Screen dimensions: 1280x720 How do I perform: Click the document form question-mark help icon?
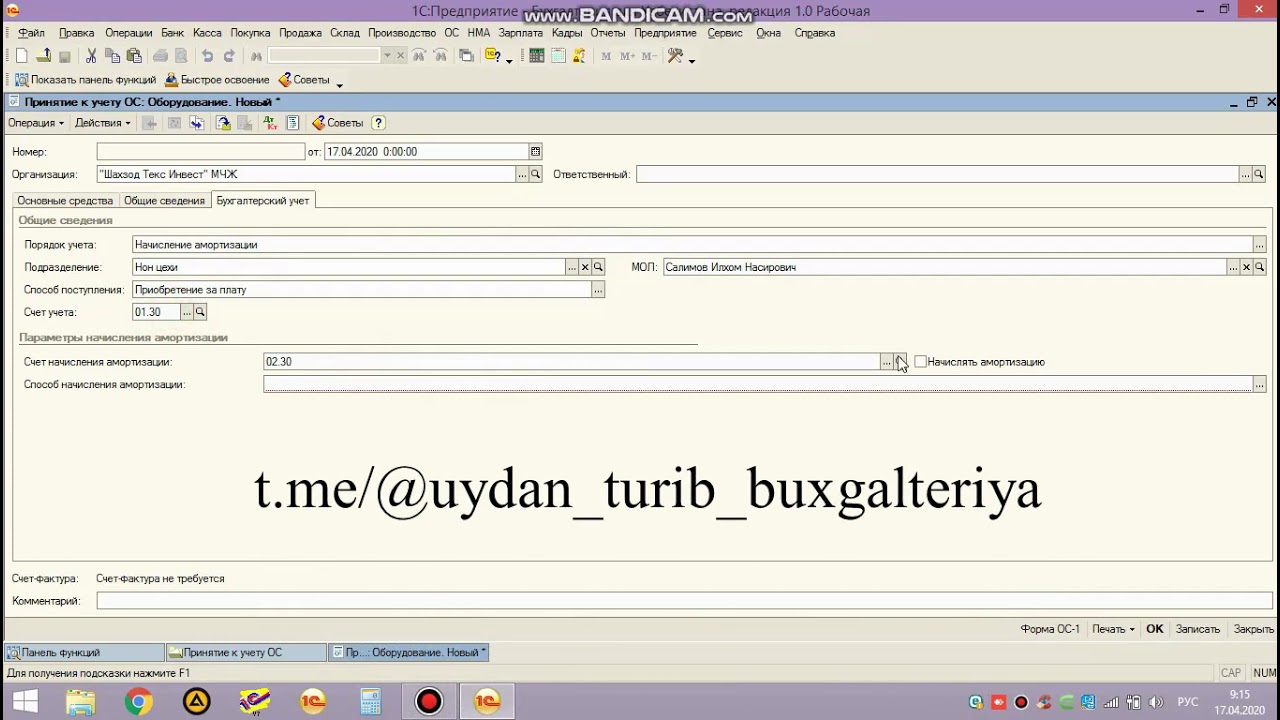(x=378, y=123)
